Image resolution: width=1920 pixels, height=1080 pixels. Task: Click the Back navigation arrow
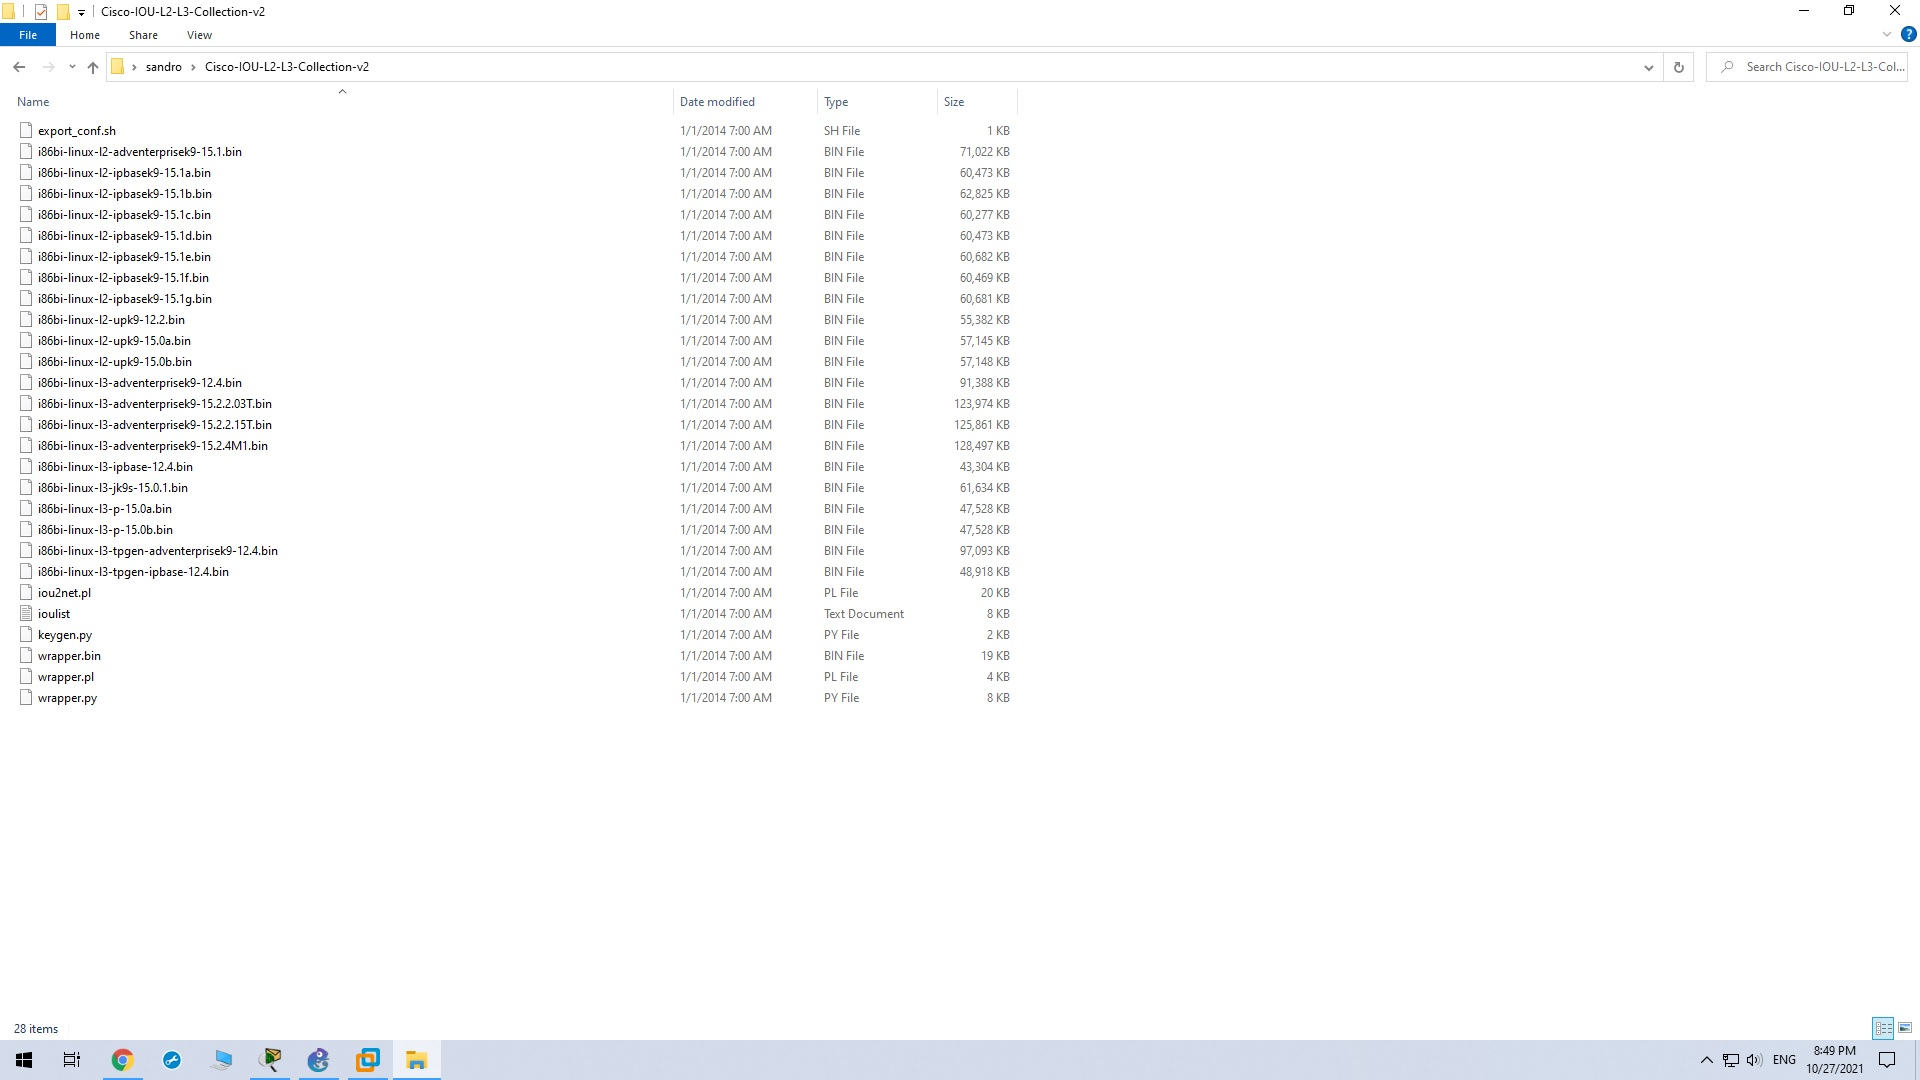click(19, 67)
